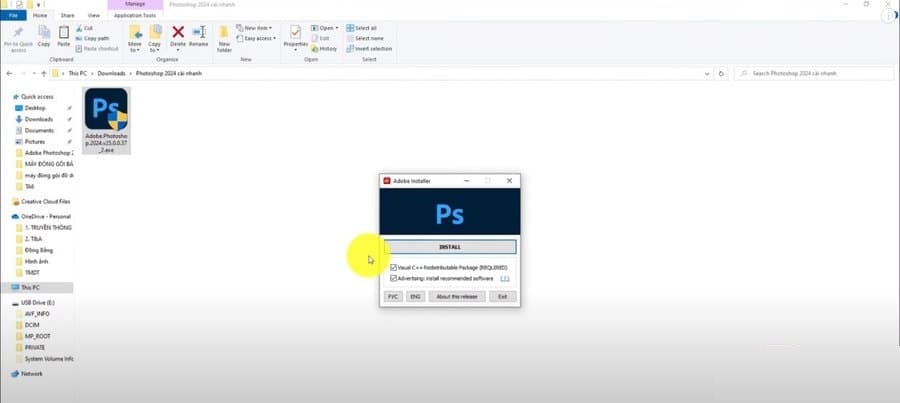This screenshot has height=403, width=900.
Task: Open recent locations dropdown arrow
Action: [x=34, y=73]
